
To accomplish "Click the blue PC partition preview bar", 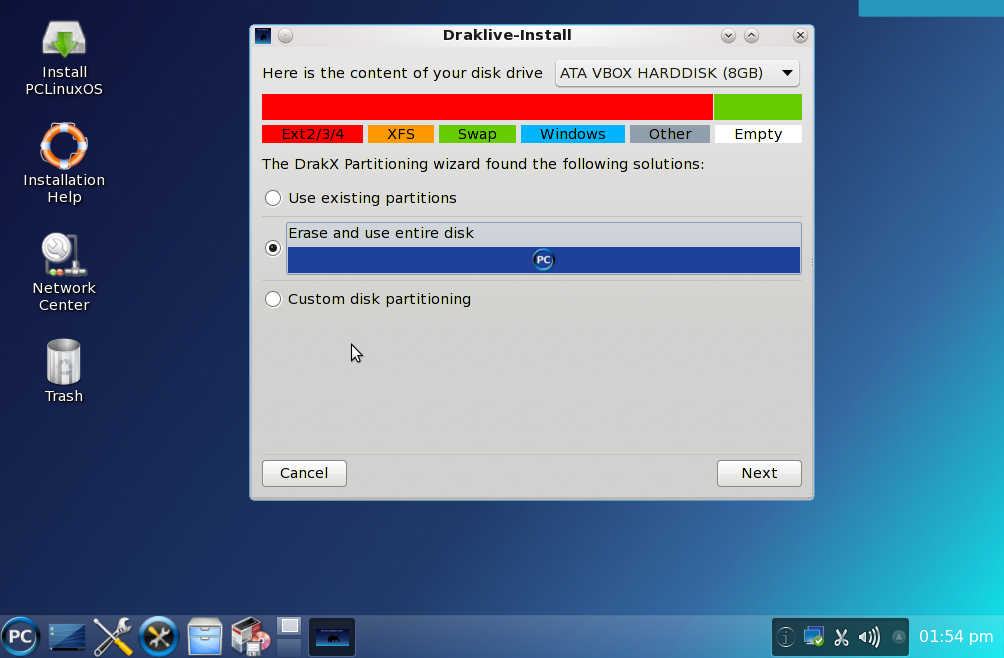I will click(544, 260).
